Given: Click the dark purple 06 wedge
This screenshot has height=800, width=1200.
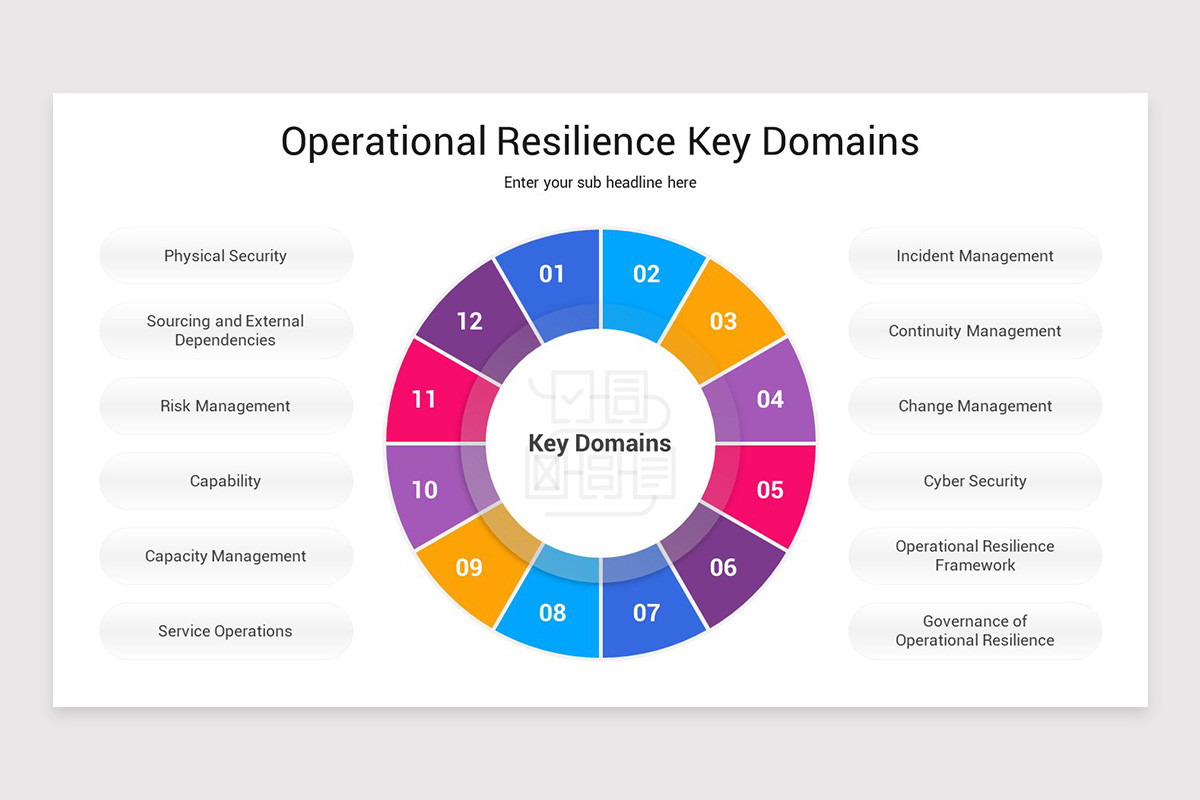Looking at the screenshot, I should click(x=724, y=568).
